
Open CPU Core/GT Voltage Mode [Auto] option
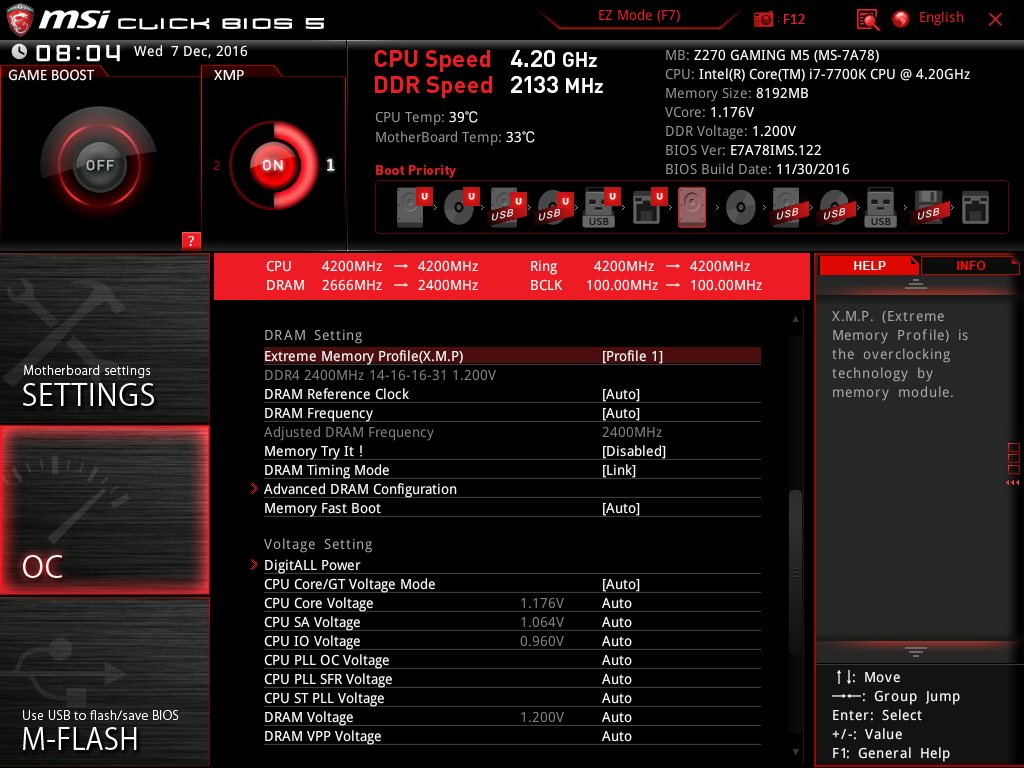click(512, 584)
